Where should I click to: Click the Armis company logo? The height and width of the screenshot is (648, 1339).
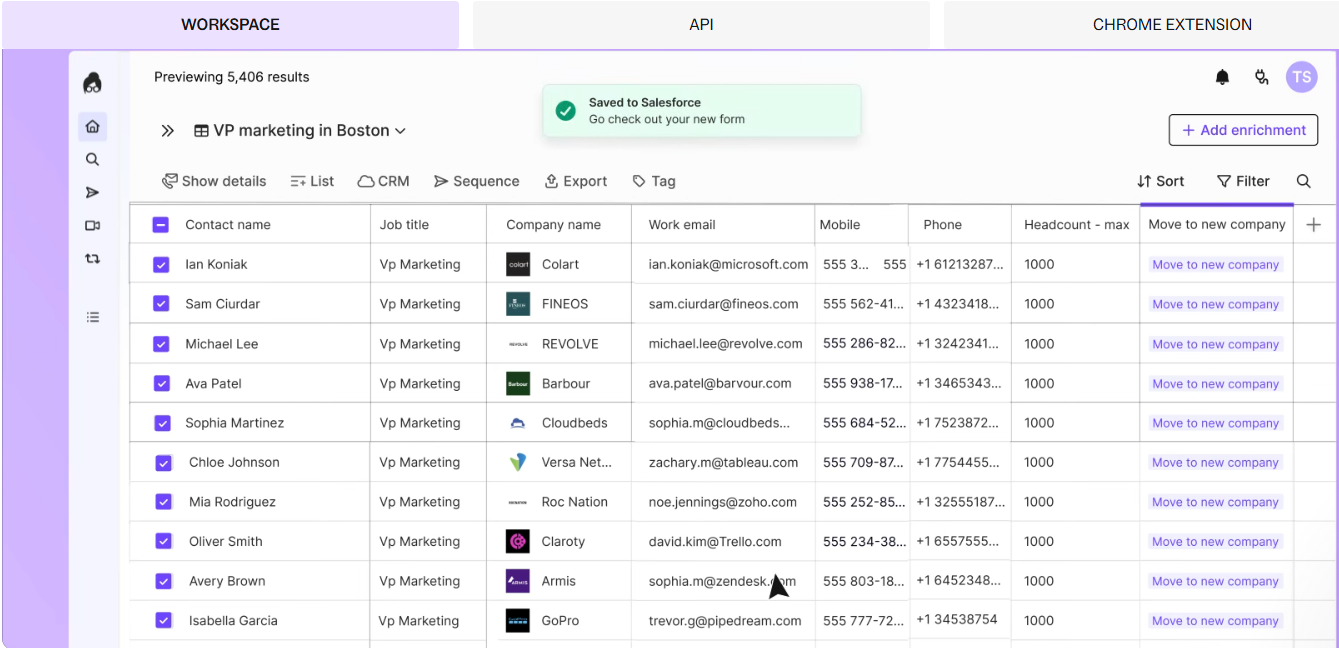pos(518,581)
